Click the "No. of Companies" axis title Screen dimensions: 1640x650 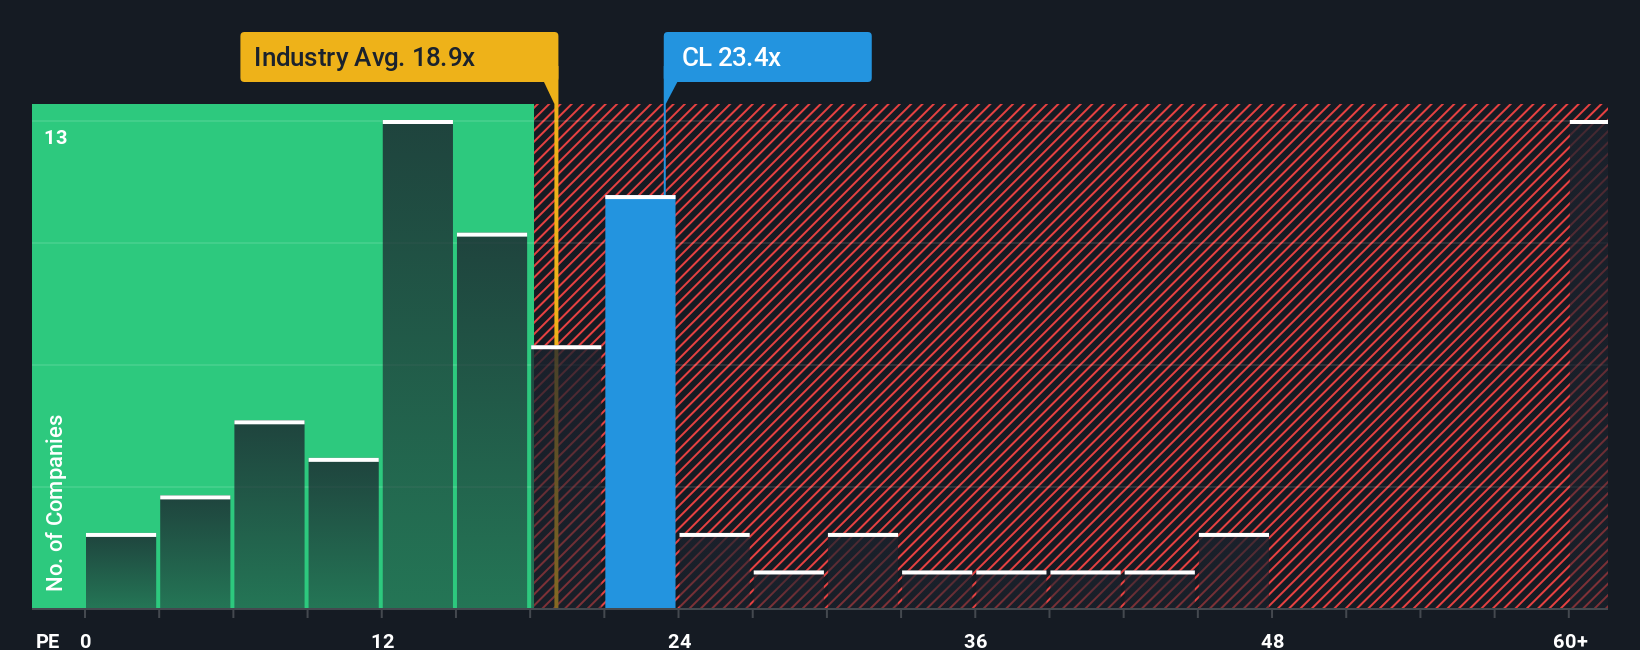coord(55,502)
